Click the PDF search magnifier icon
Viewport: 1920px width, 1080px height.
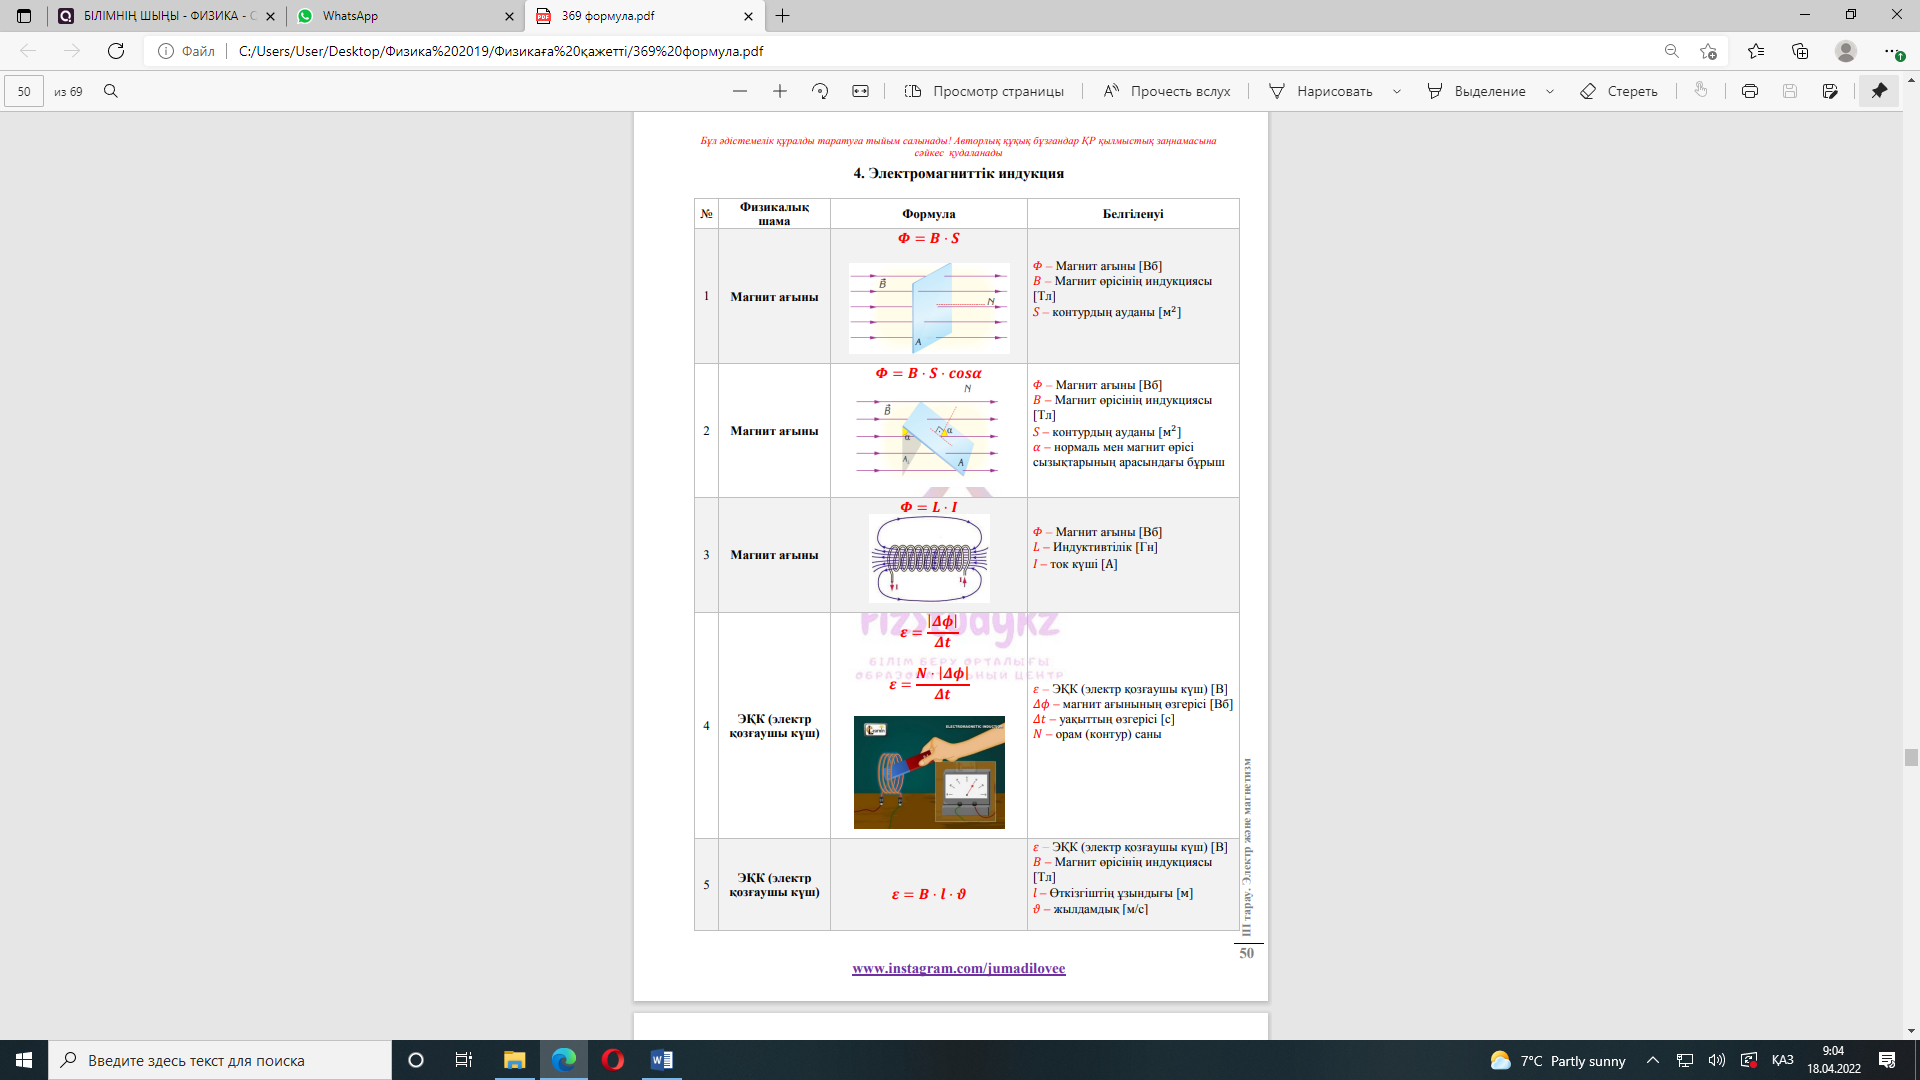[x=111, y=91]
